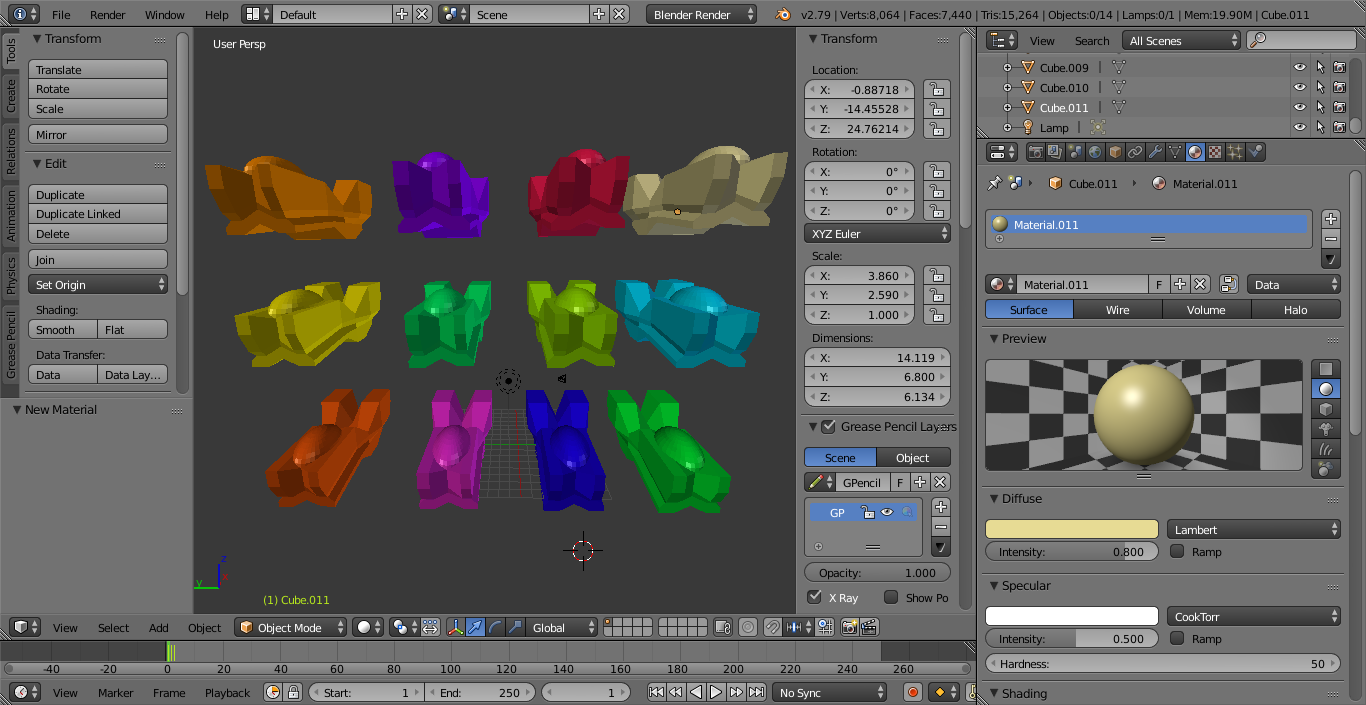This screenshot has height=705, width=1366.
Task: Open the Texture properties tab (checker icon)
Action: 1215,152
